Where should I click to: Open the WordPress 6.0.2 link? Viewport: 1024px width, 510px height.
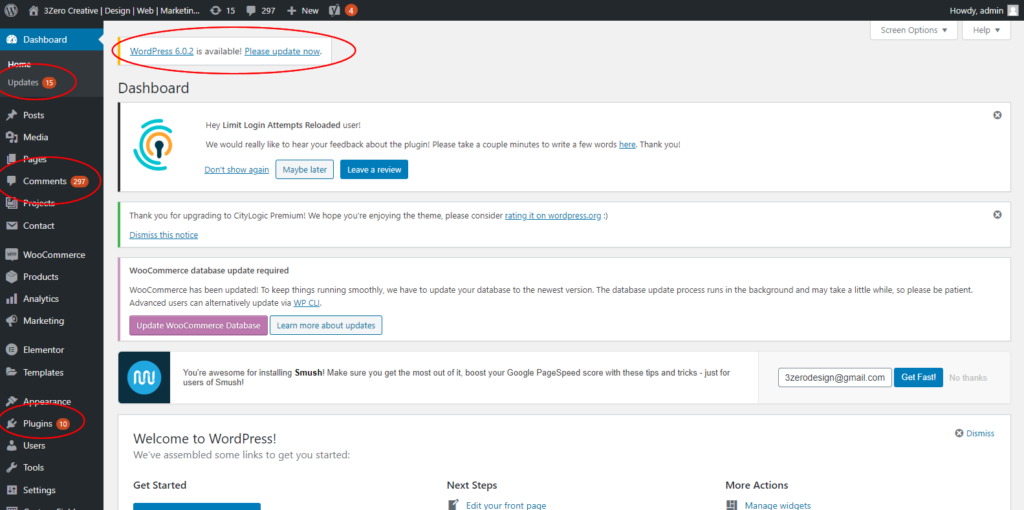coord(161,51)
